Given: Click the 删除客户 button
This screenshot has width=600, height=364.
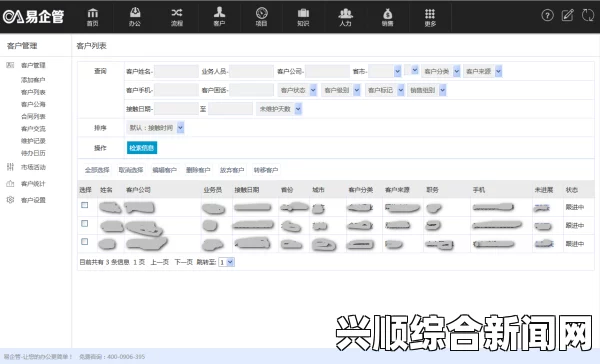Looking at the screenshot, I should pos(198,170).
